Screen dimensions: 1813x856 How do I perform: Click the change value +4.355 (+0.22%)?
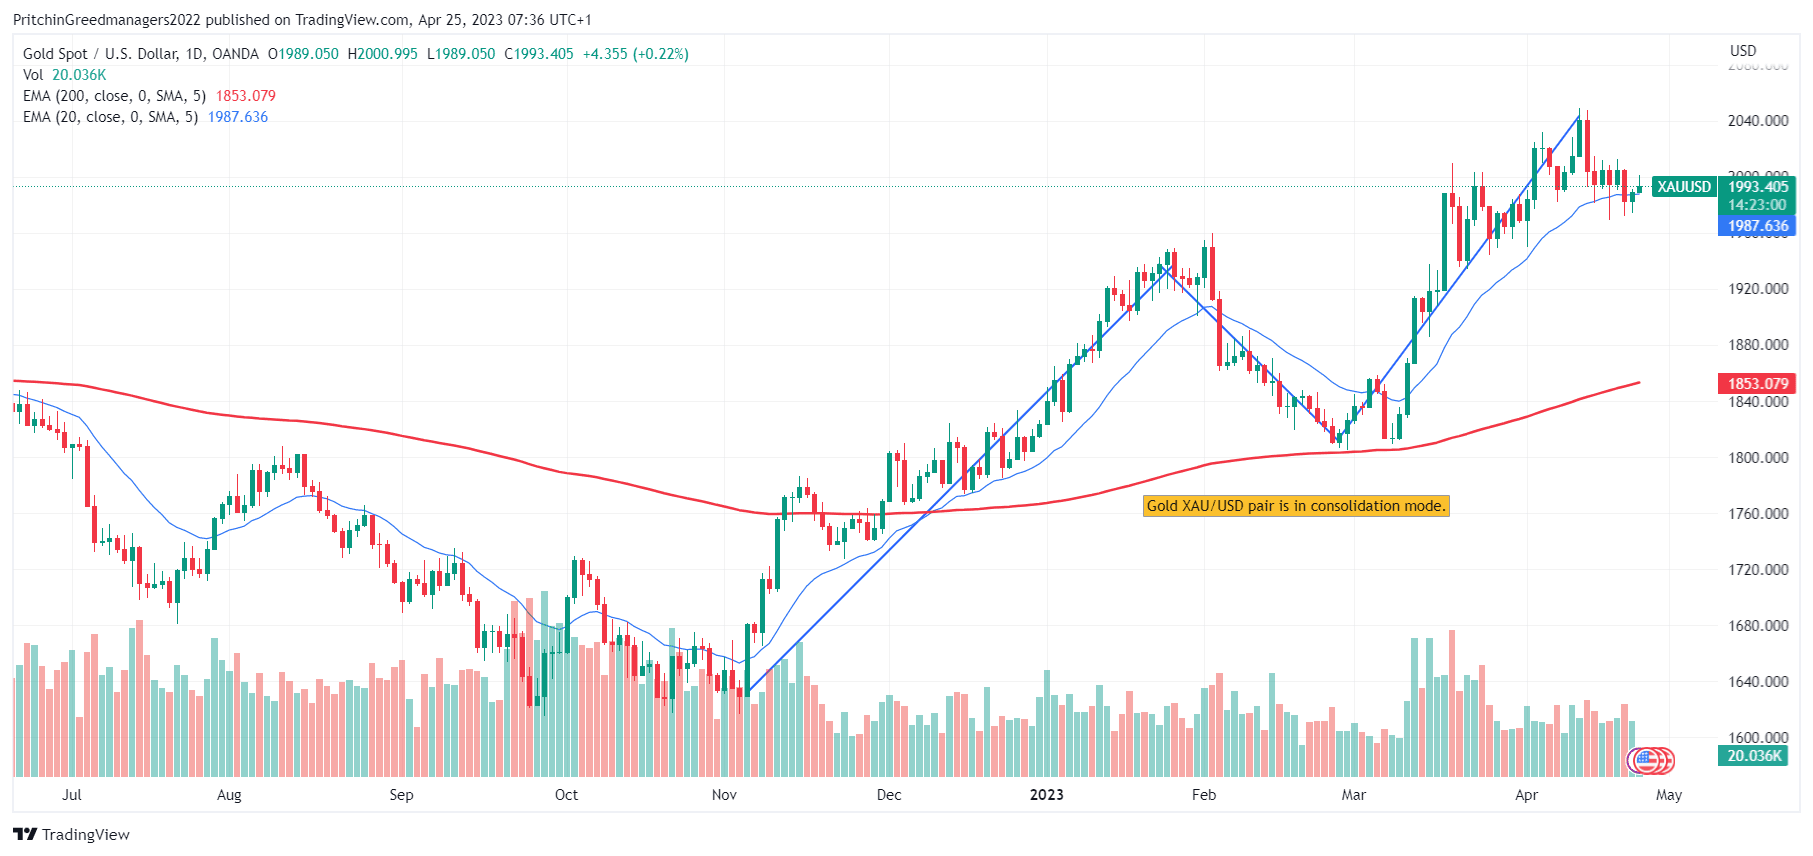(636, 54)
